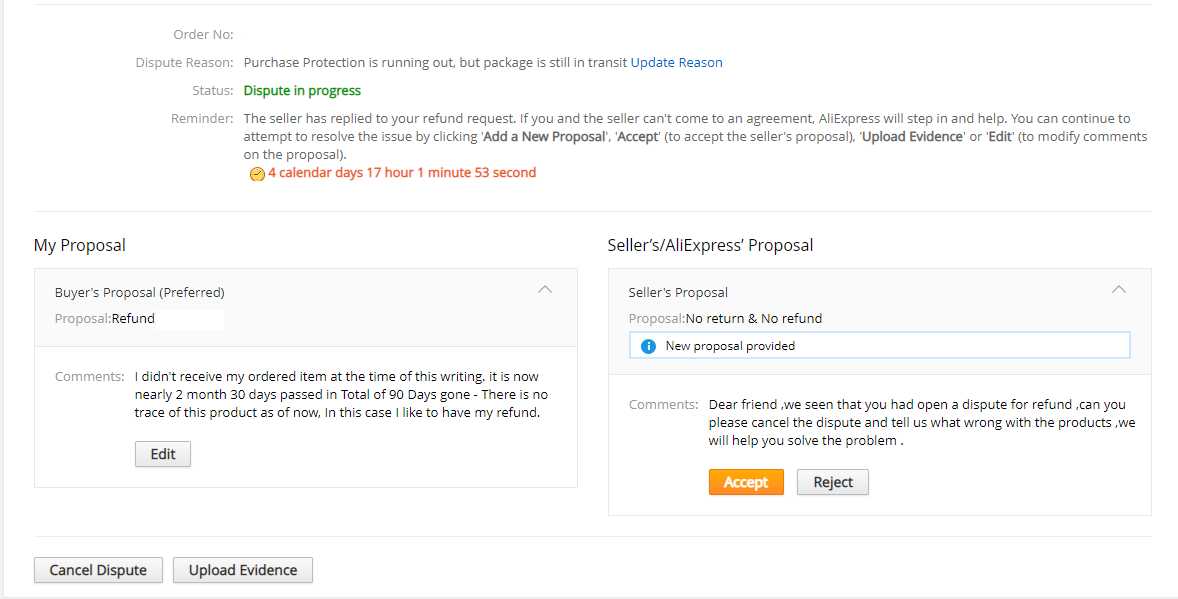Select the Seller's Proposal header text
Viewport: 1178px width, 599px height.
point(678,292)
